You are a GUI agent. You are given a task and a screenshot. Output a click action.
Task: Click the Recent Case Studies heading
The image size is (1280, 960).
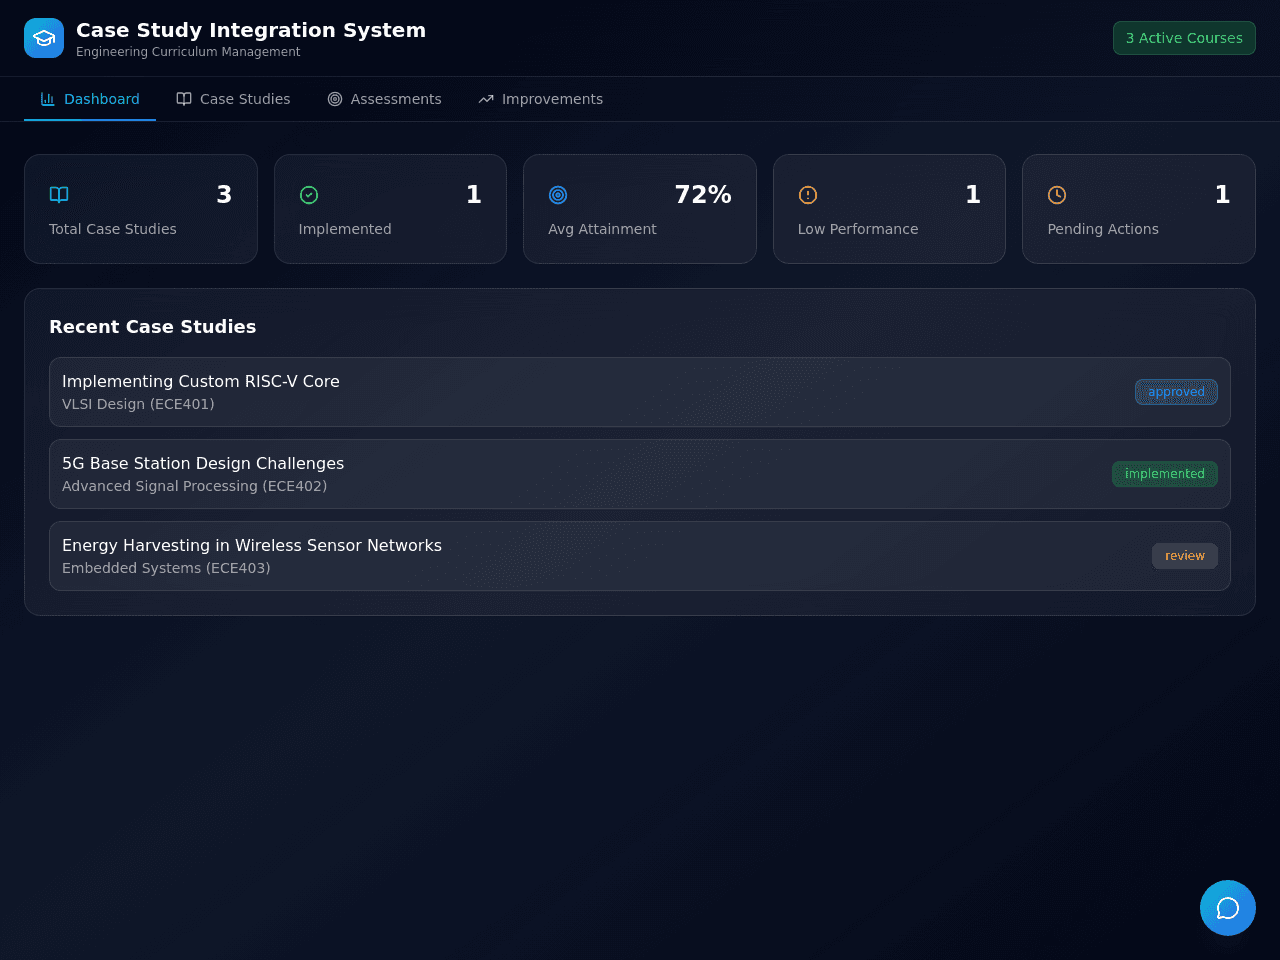(x=153, y=327)
